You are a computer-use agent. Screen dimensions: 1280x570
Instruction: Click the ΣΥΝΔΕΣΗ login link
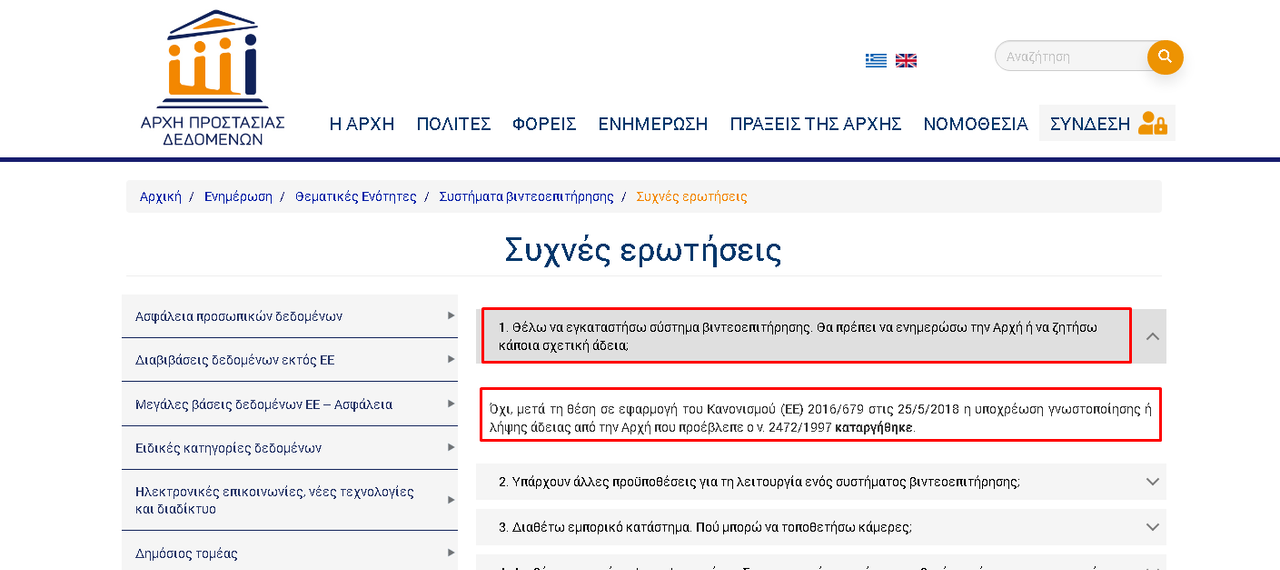pos(1090,124)
